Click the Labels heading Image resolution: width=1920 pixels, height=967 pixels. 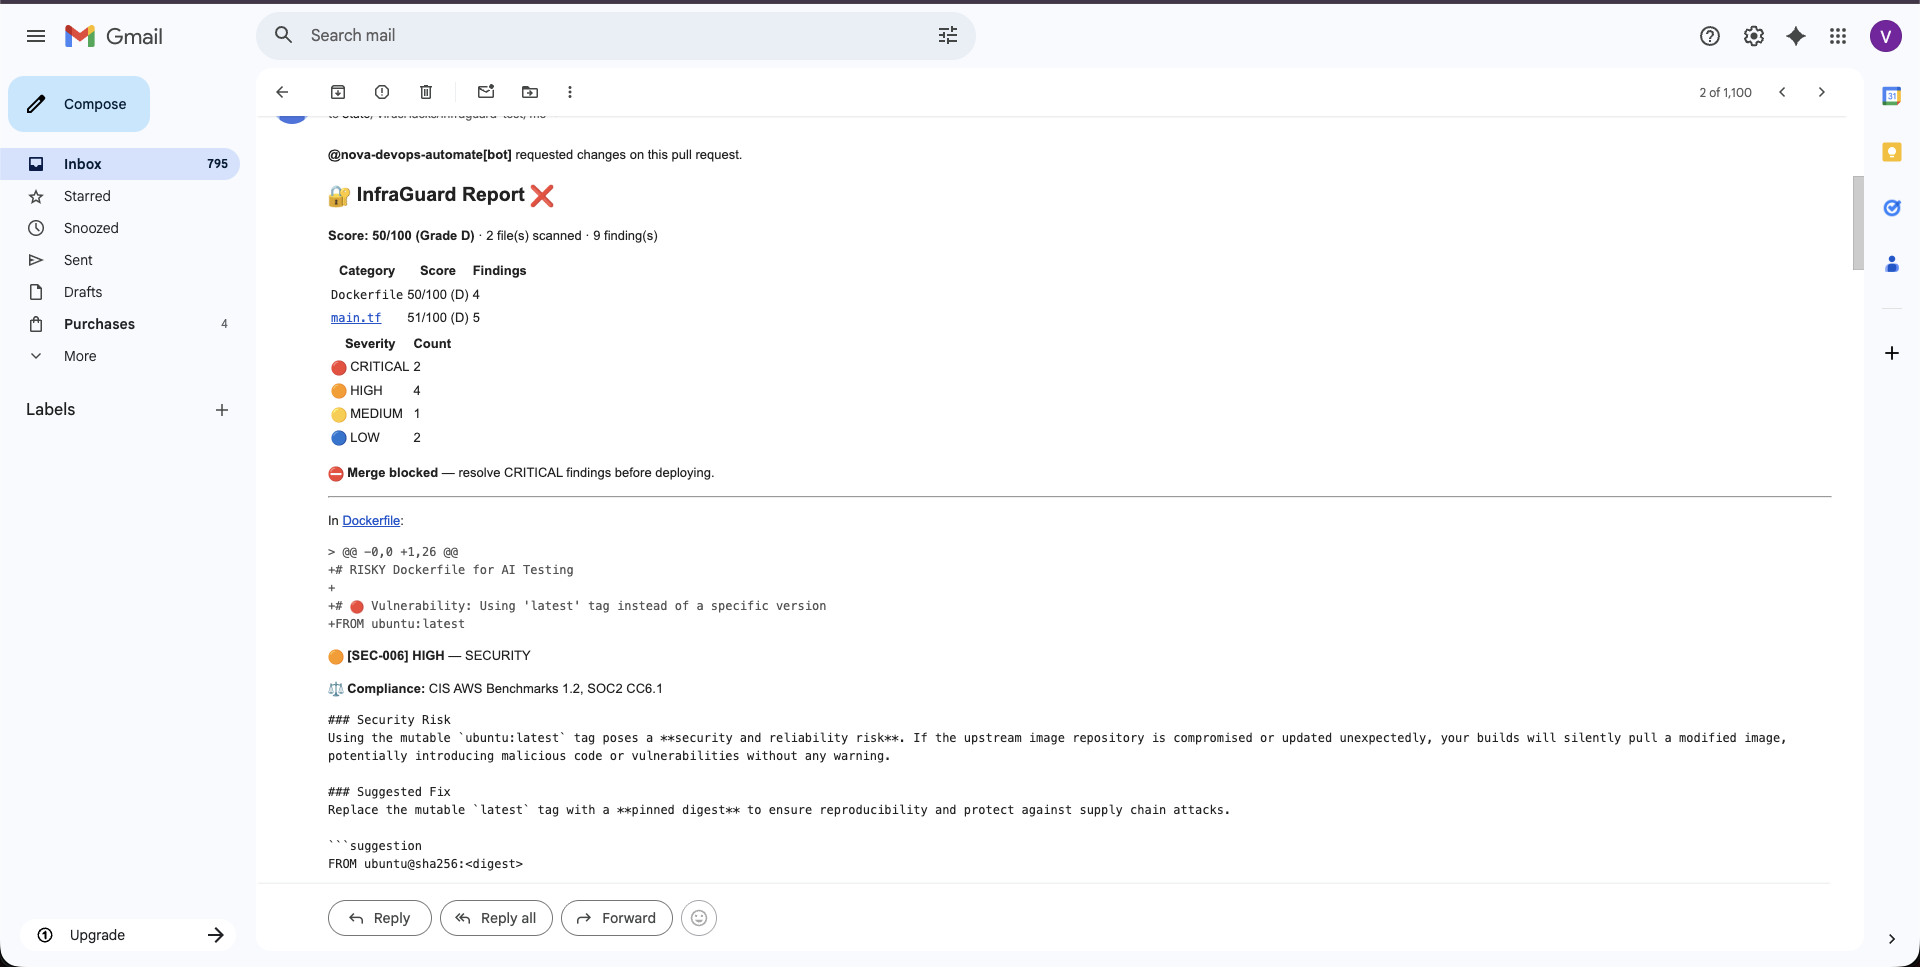(51, 409)
